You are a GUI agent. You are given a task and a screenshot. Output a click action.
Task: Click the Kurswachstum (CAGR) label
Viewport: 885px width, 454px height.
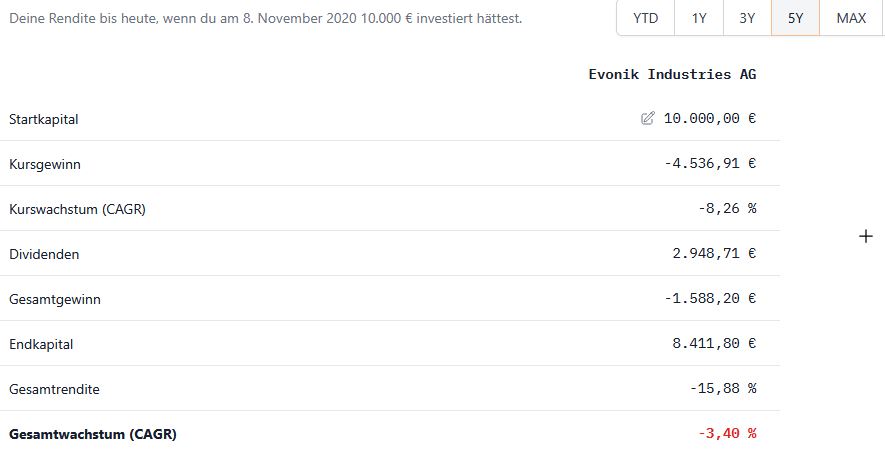[x=69, y=209]
